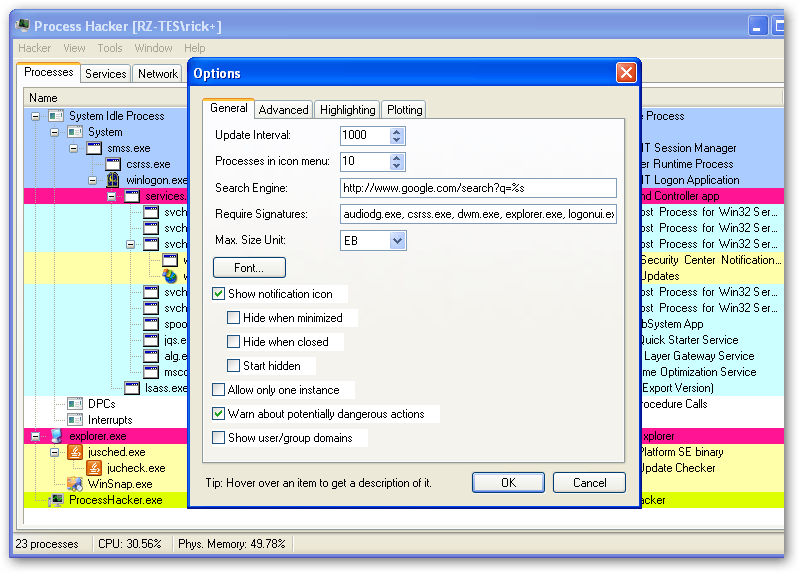Enable Hide when minimized
The width and height of the screenshot is (799, 573).
click(233, 318)
